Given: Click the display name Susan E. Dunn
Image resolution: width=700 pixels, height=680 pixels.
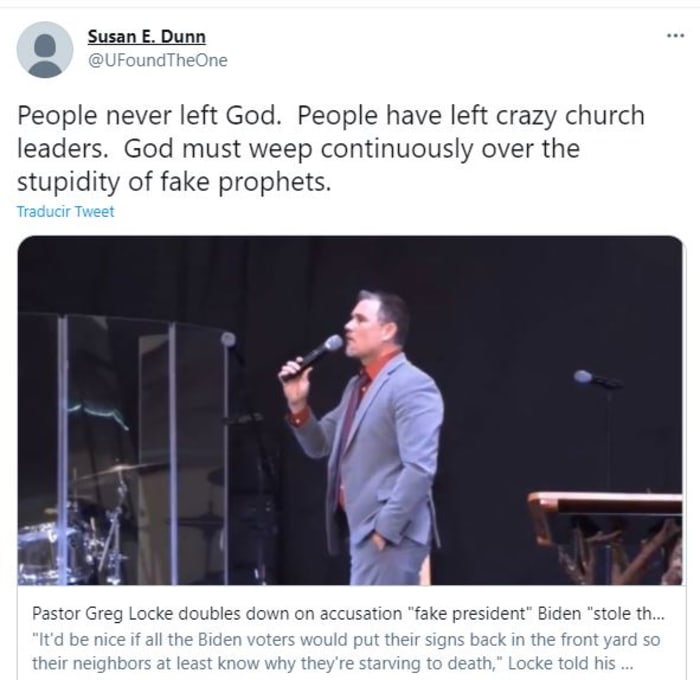Looking at the screenshot, I should point(145,37).
